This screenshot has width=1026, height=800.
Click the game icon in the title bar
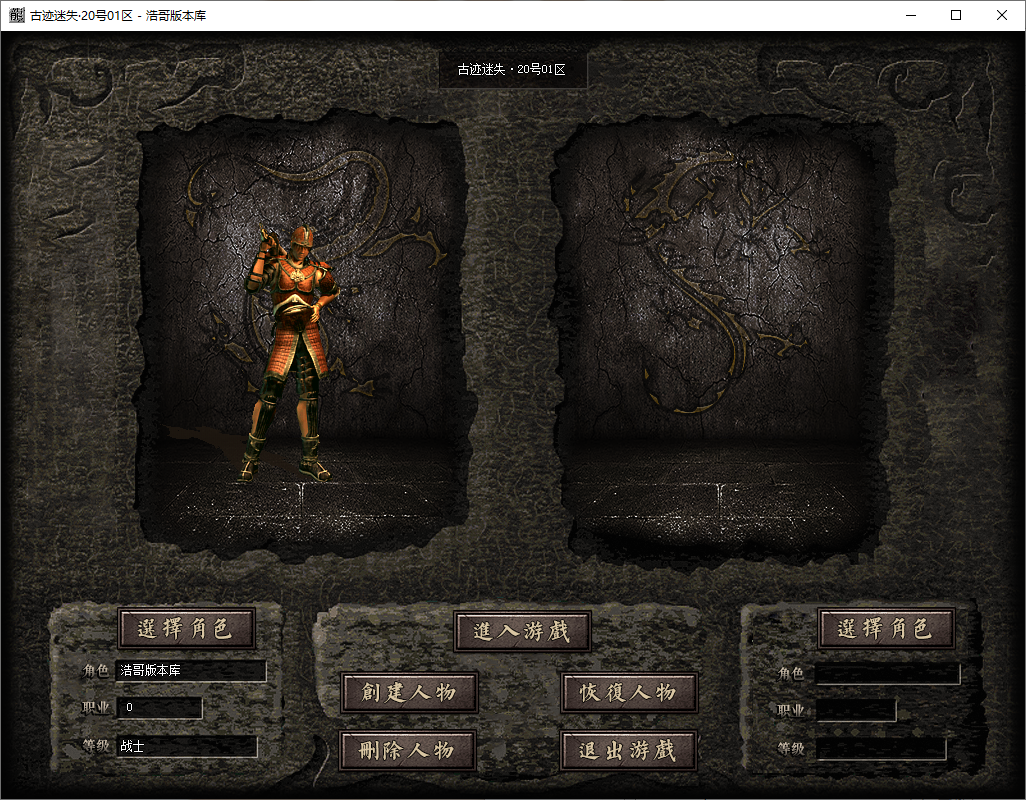pyautogui.click(x=17, y=15)
